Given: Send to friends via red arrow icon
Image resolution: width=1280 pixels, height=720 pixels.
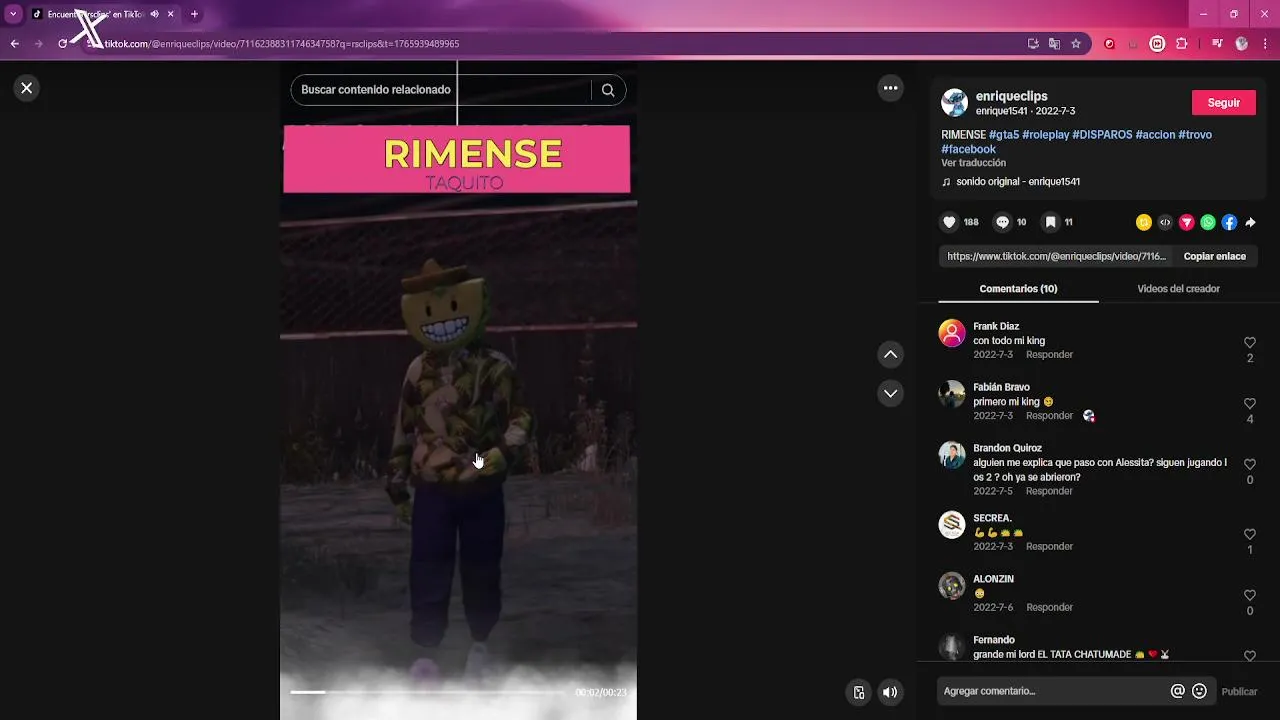Looking at the screenshot, I should [x=1187, y=222].
